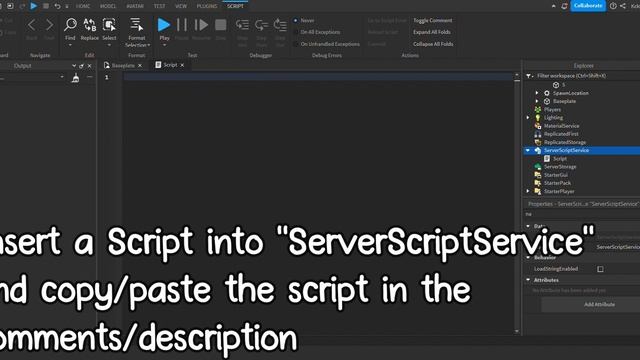Navigate Back with the left arrow
Screen dimensions: 640x360
31,25
